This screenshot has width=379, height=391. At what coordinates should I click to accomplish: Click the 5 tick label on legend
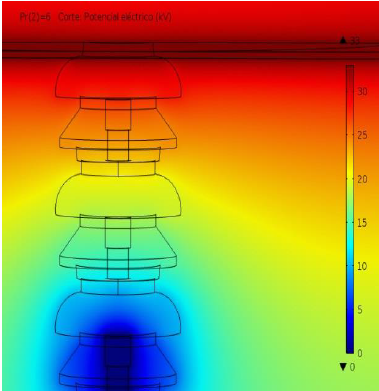pos(360,310)
